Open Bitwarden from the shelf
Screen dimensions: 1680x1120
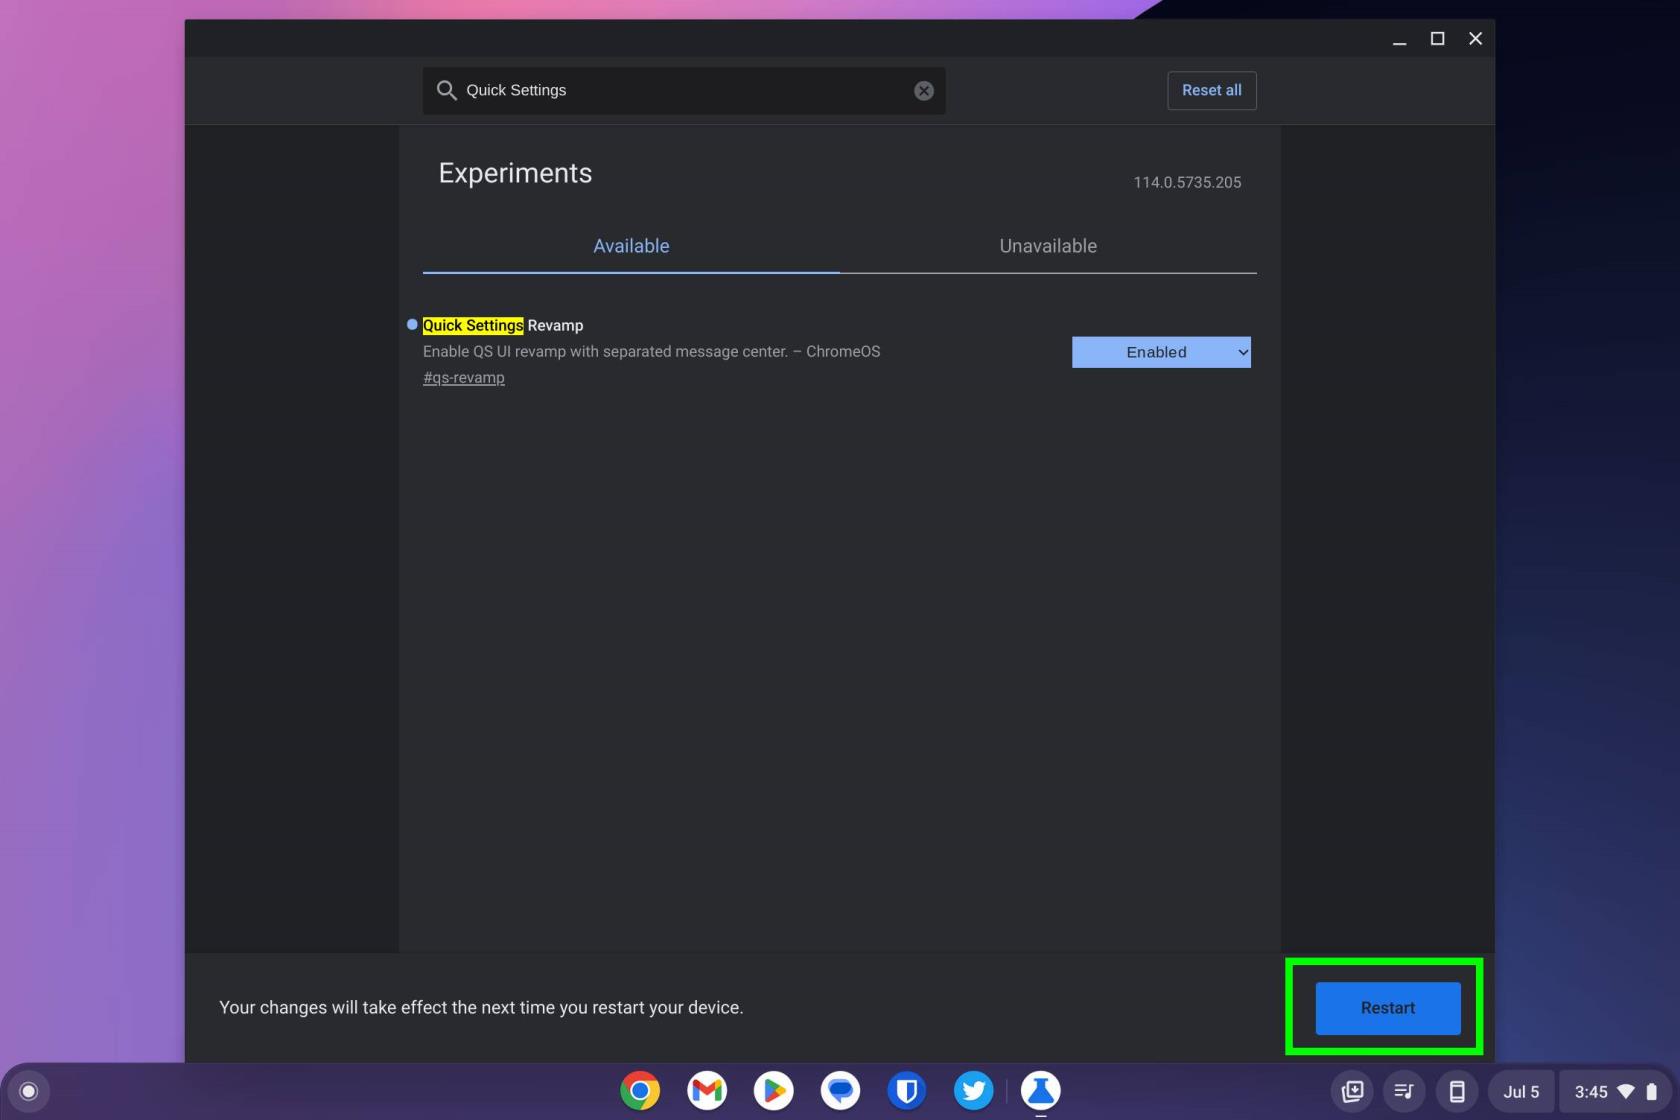(907, 1090)
